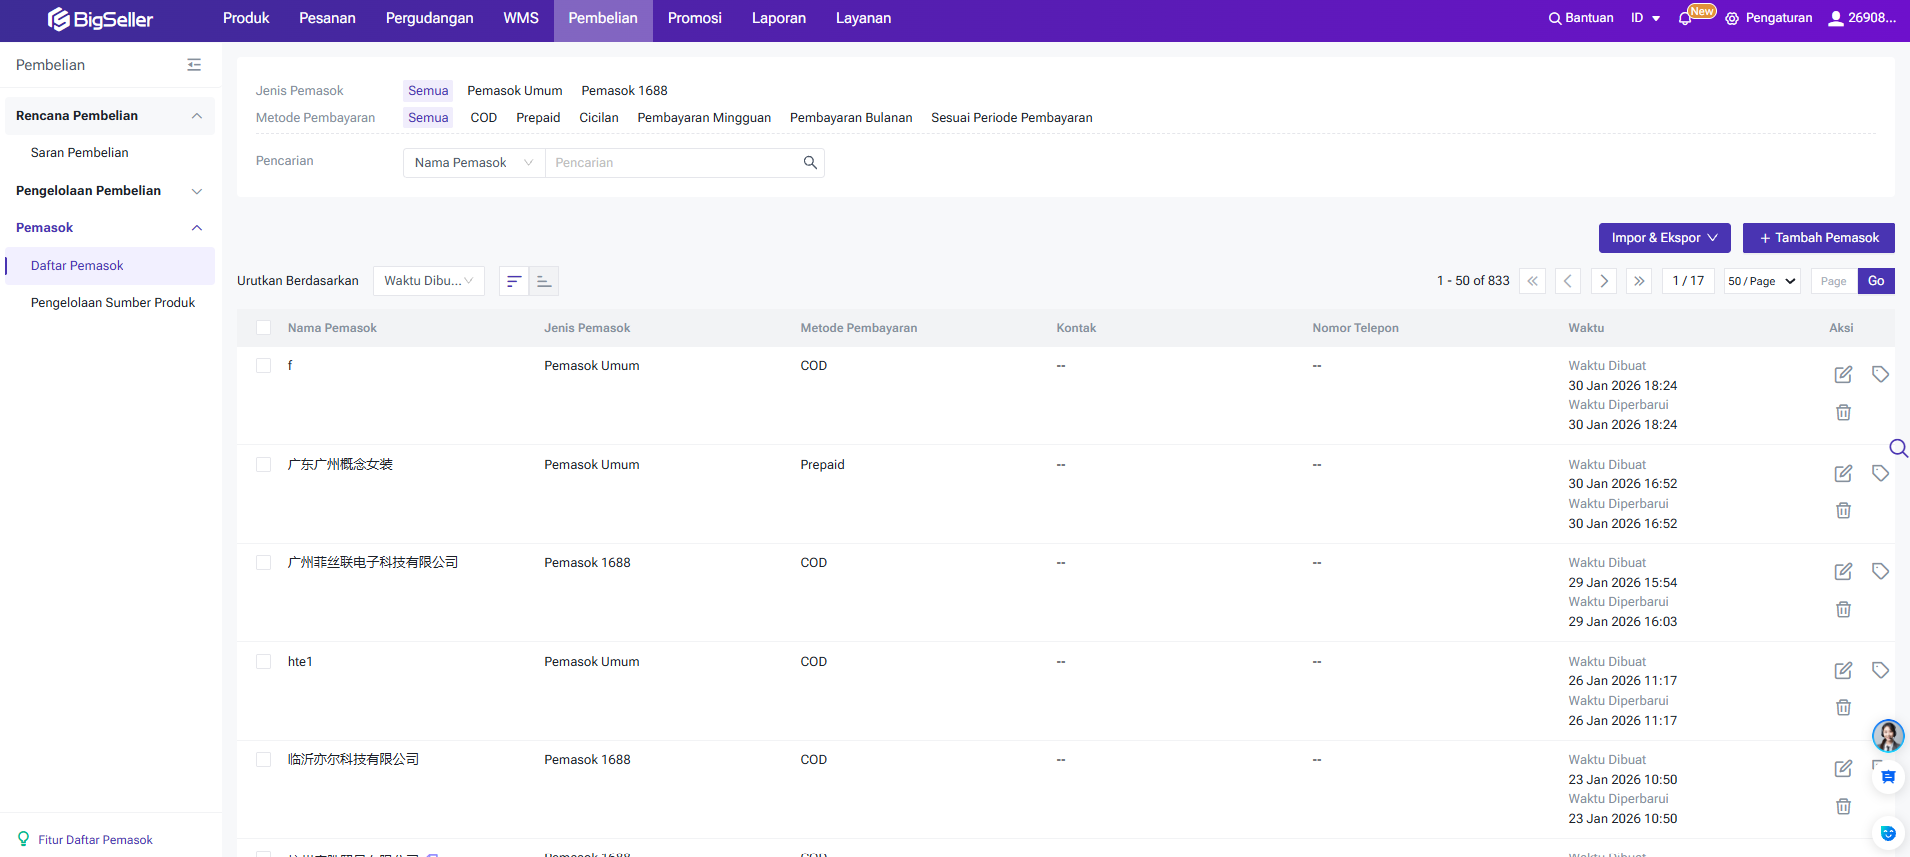Tick the select-all checkbox in table header
Image resolution: width=1910 pixels, height=857 pixels.
[x=264, y=328]
